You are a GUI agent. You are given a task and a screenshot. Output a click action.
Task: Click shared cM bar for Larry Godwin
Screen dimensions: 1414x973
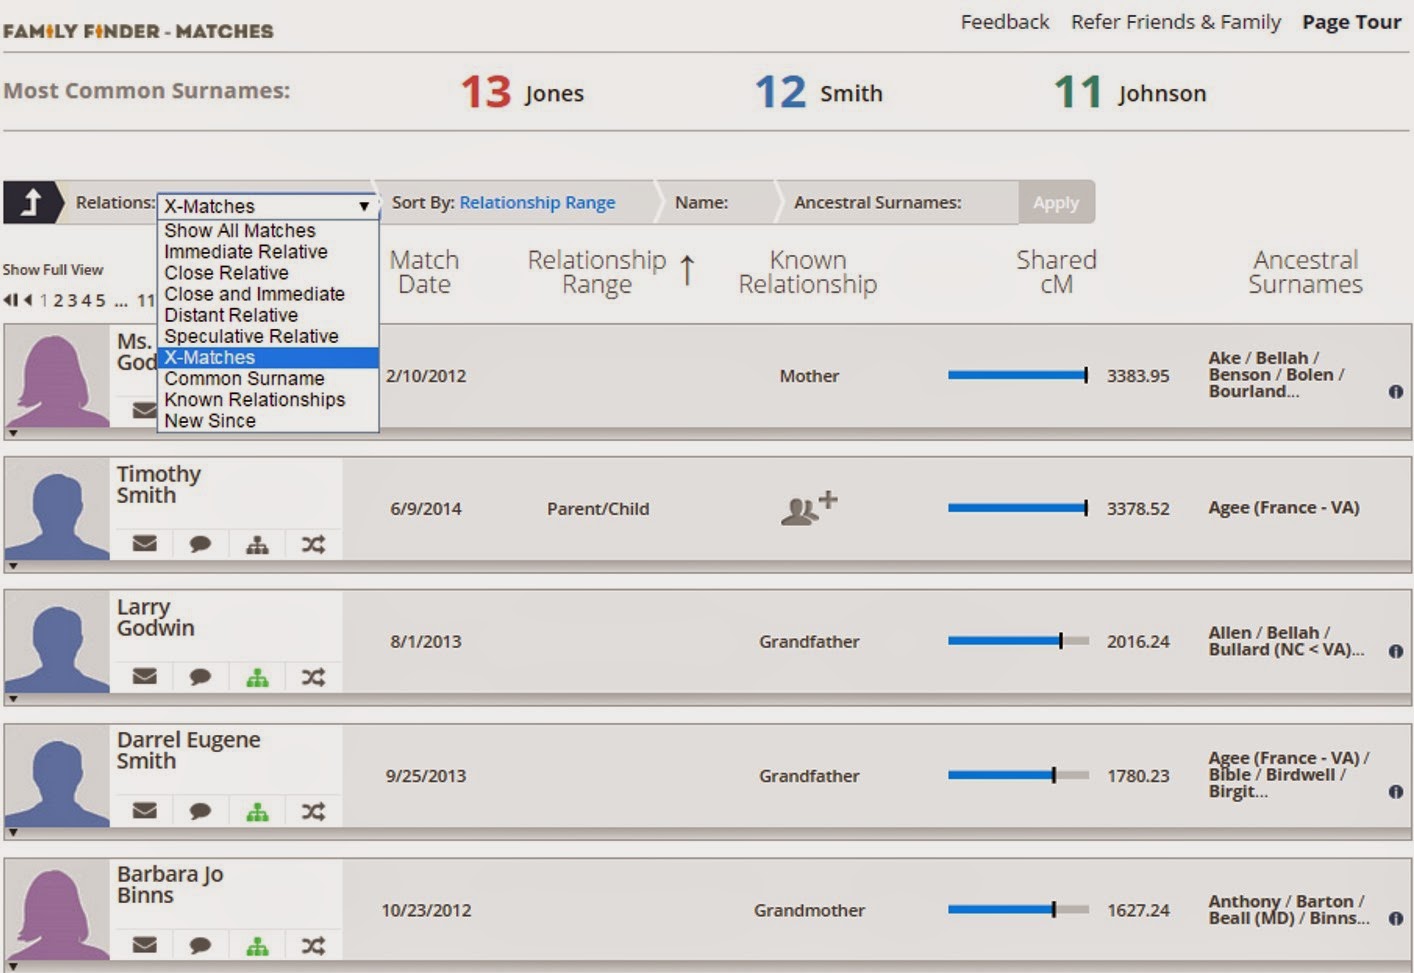coord(1018,641)
